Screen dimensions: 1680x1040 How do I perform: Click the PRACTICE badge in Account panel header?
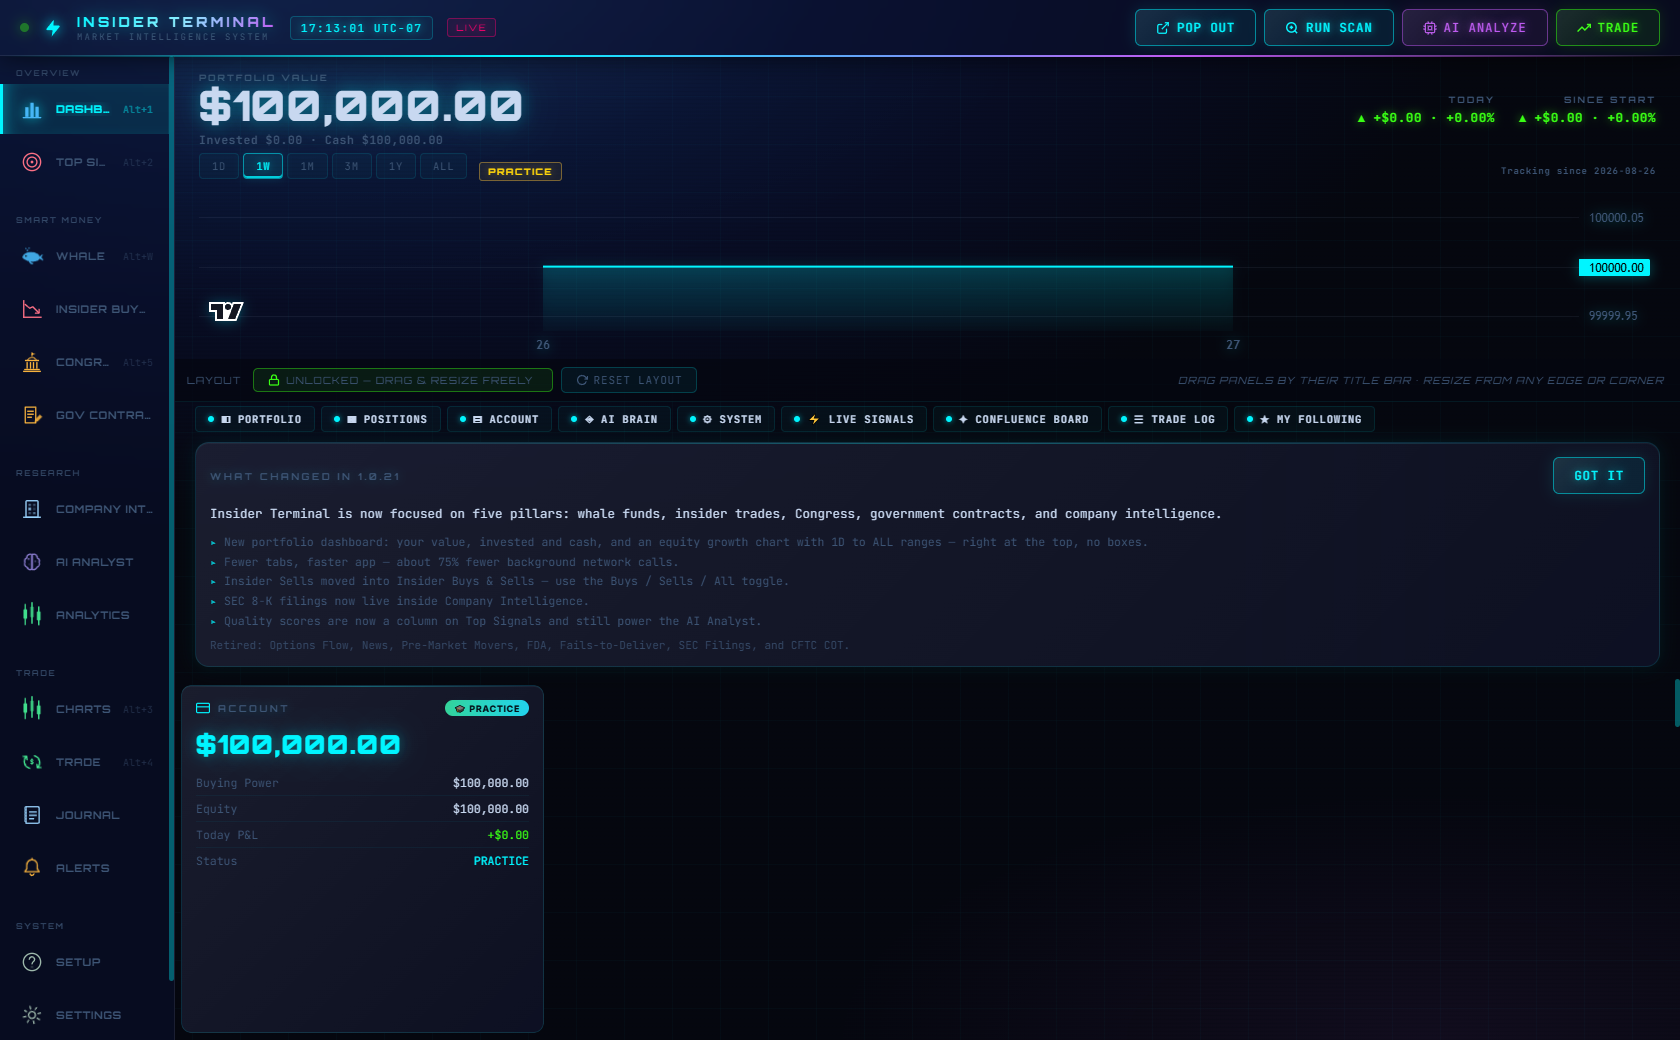[x=487, y=708]
